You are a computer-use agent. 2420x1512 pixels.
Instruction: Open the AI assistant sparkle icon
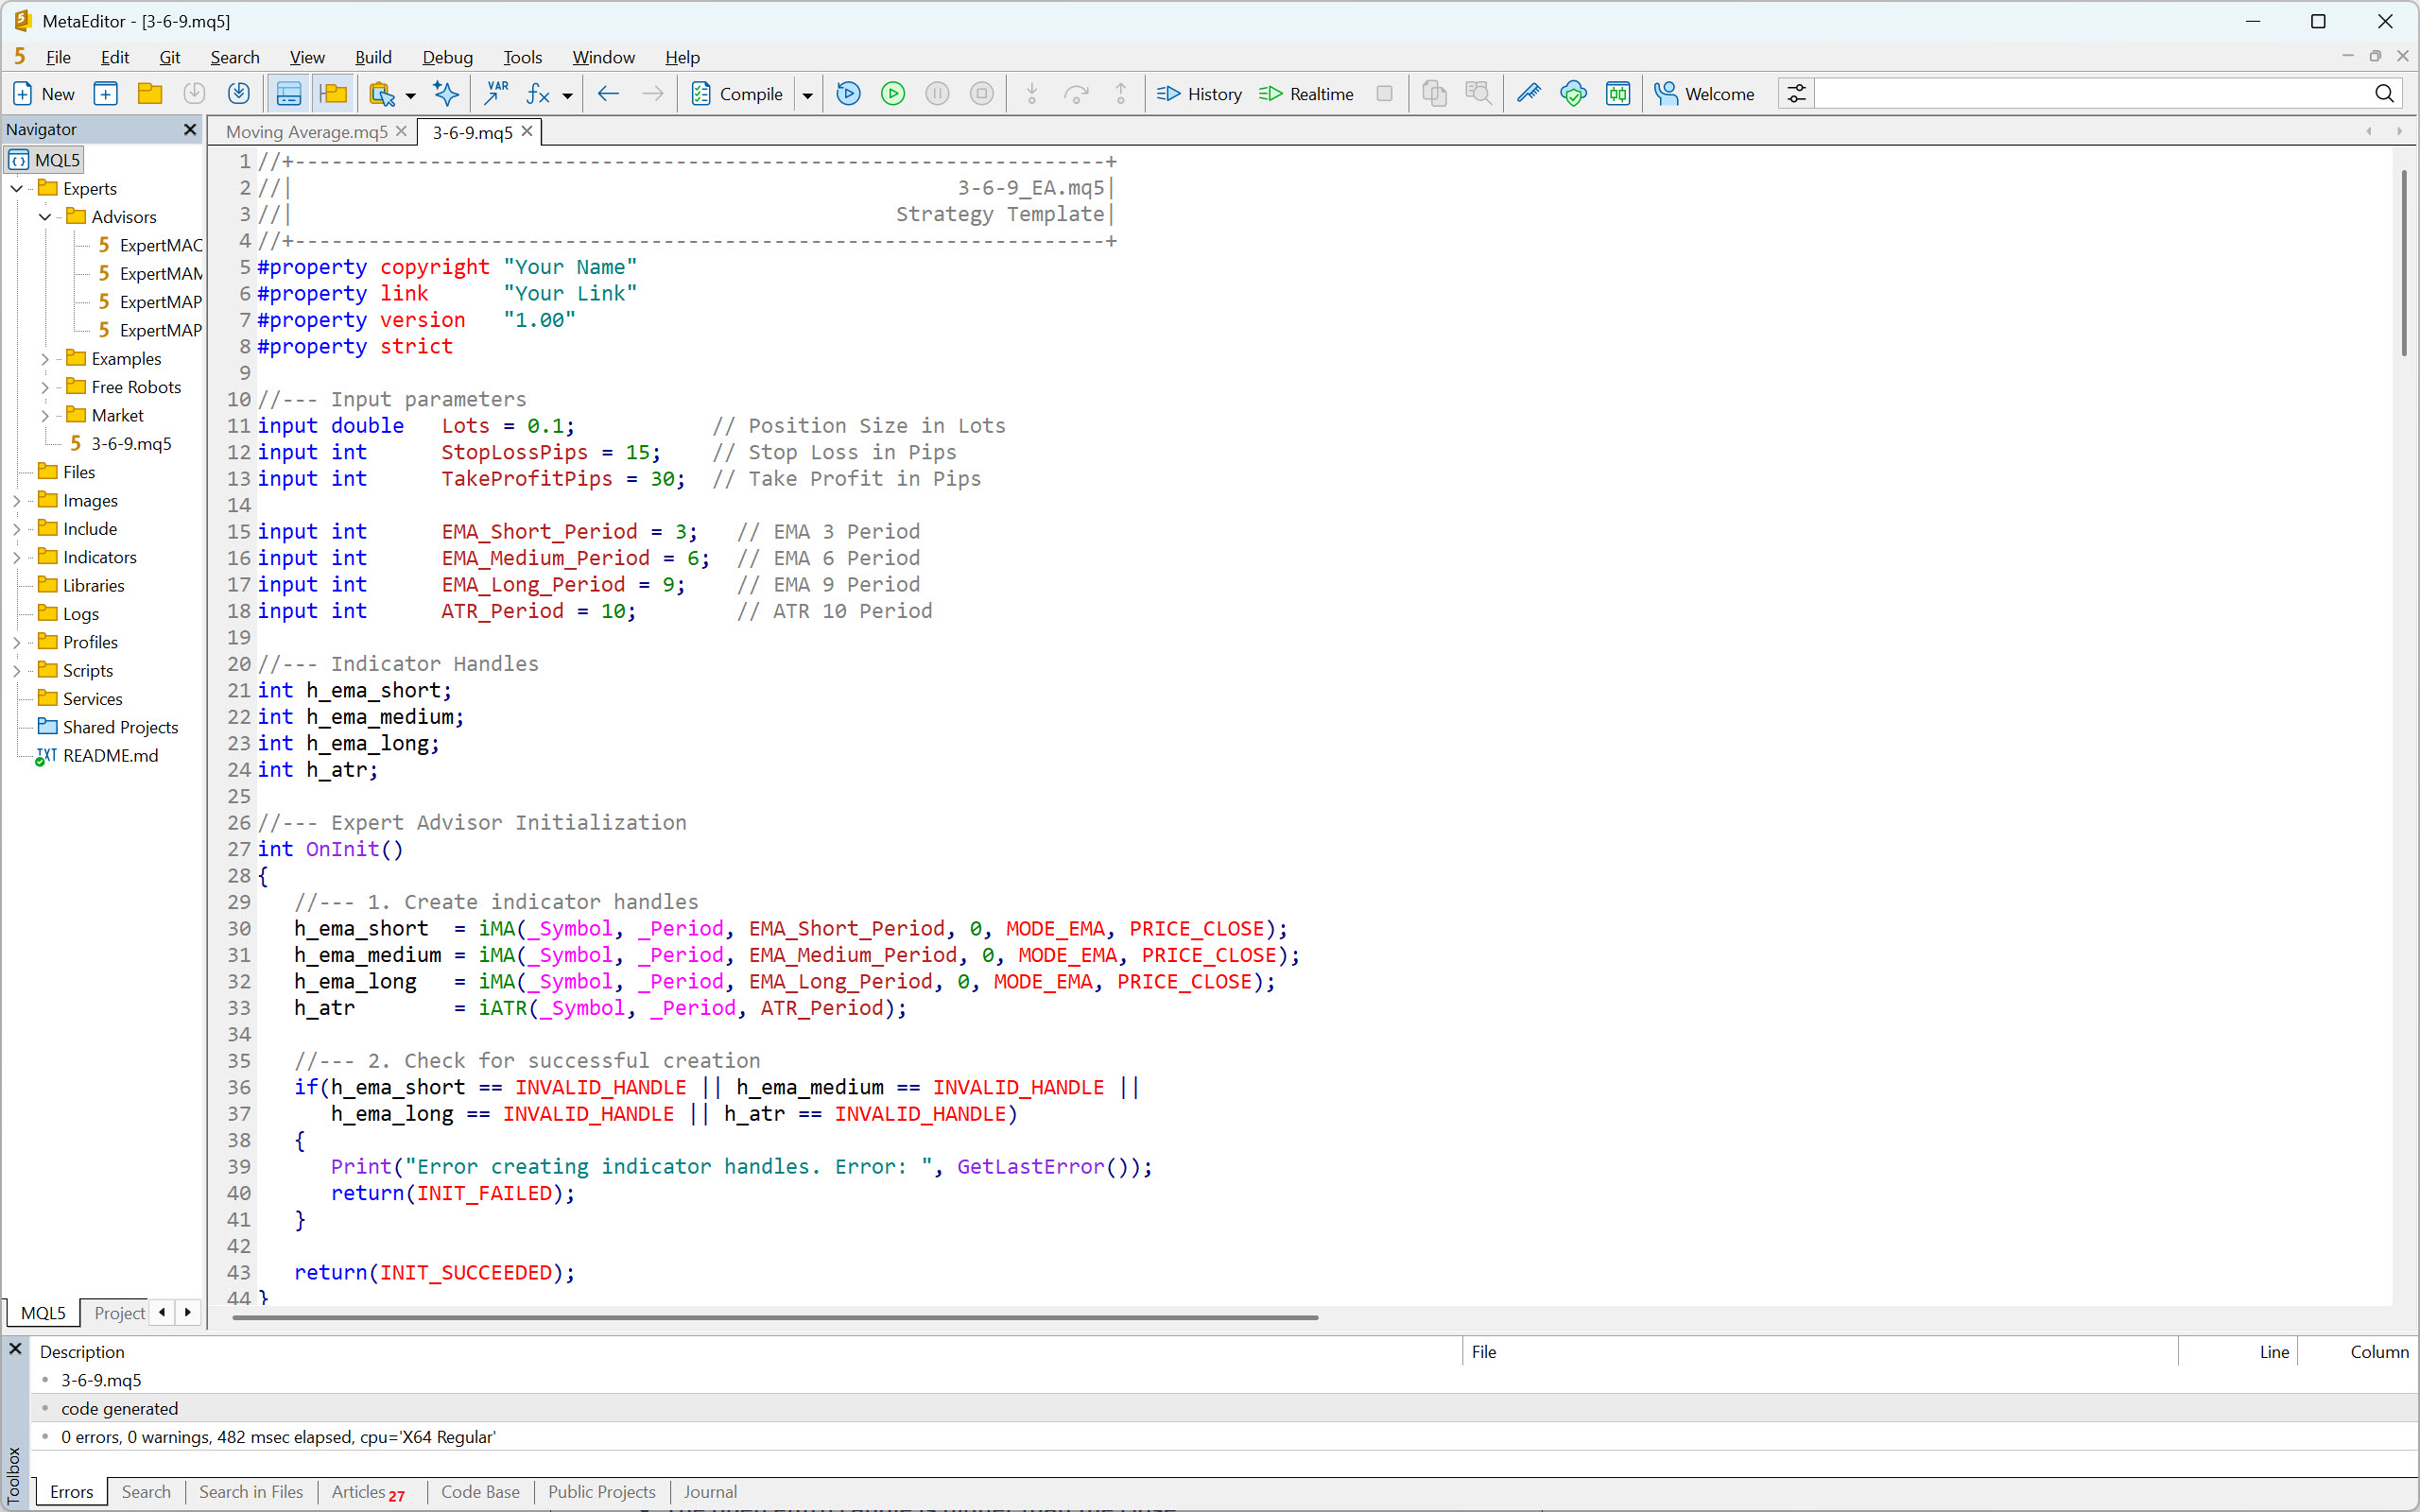pos(446,94)
